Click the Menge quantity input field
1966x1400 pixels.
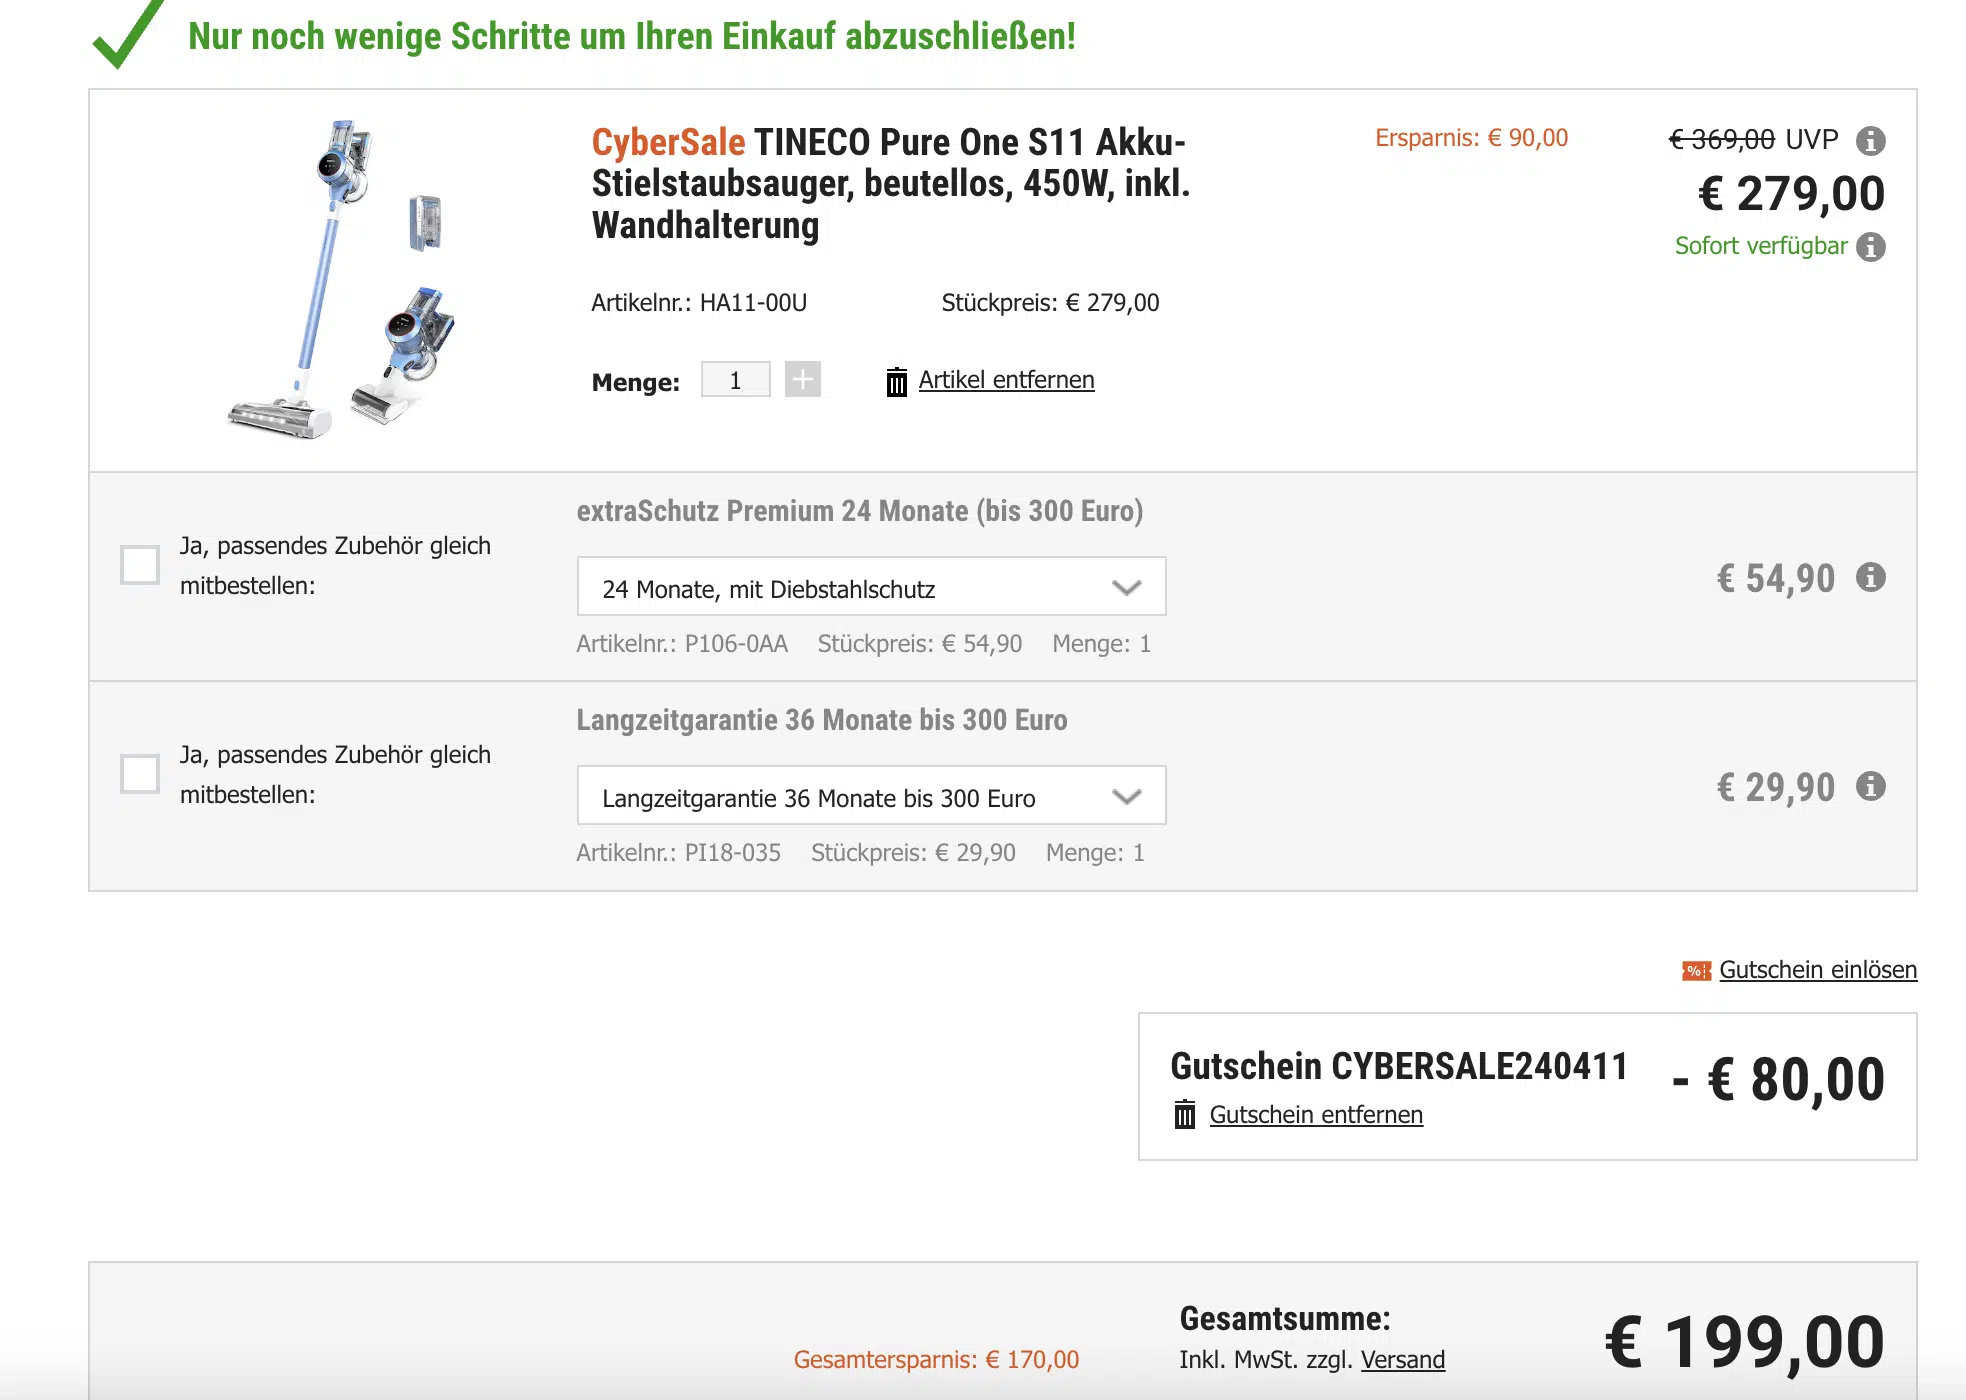coord(735,380)
